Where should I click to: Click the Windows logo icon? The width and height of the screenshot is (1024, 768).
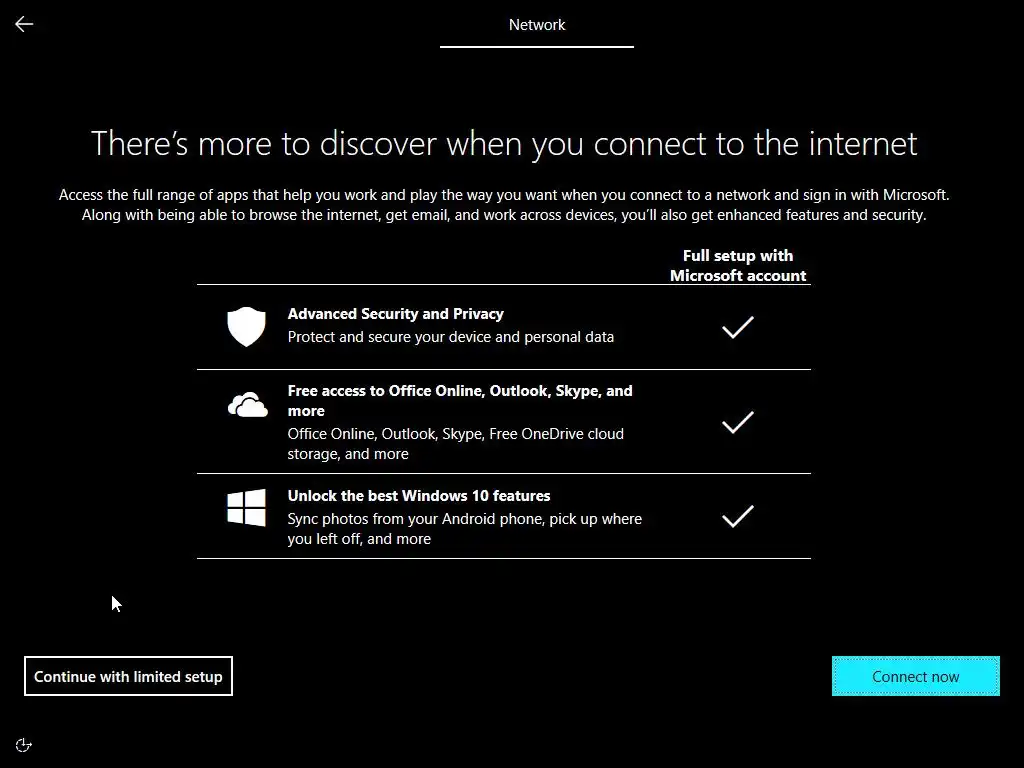click(246, 507)
